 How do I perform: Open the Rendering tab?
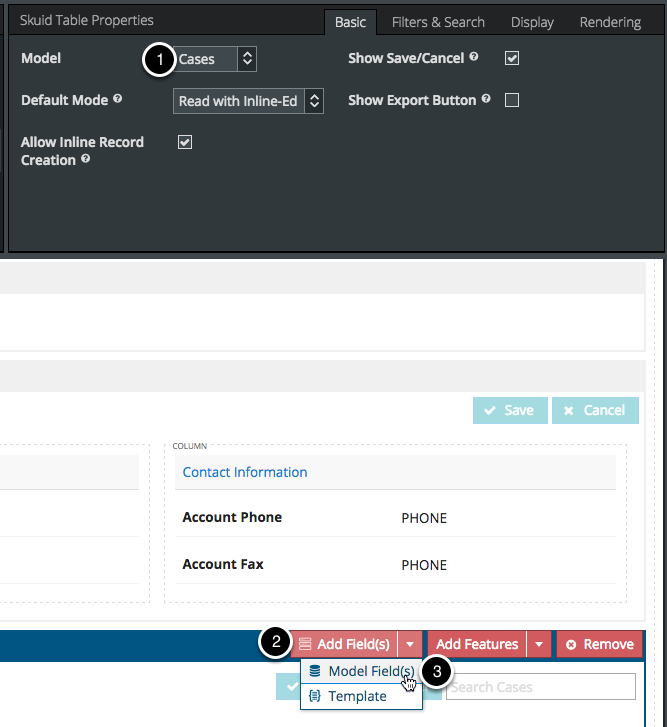pos(610,22)
